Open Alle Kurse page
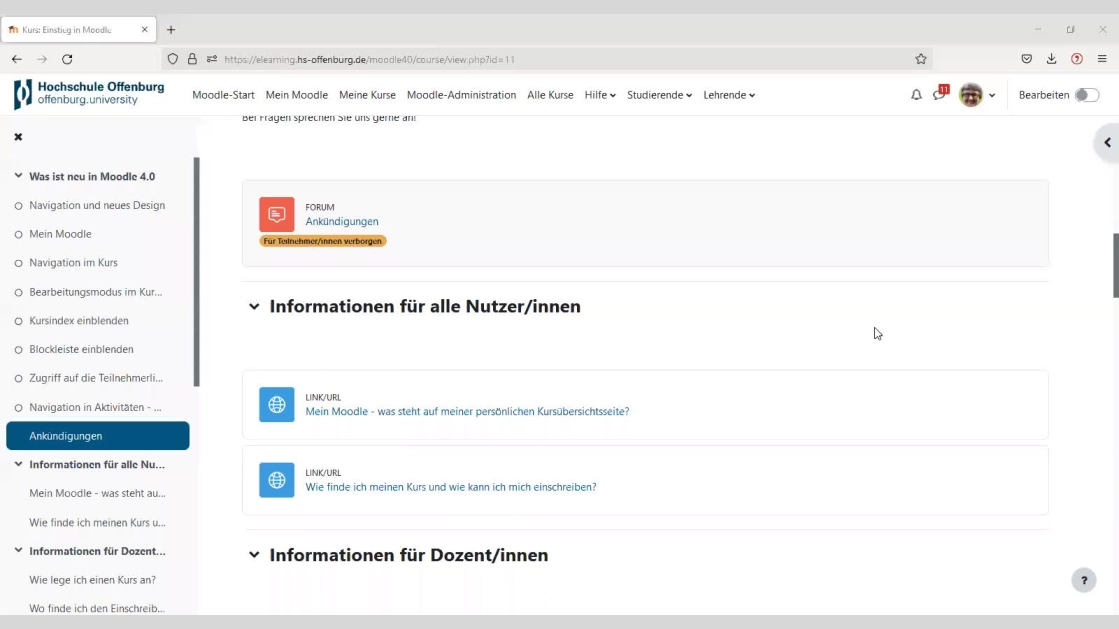This screenshot has width=1119, height=629. pyautogui.click(x=550, y=95)
